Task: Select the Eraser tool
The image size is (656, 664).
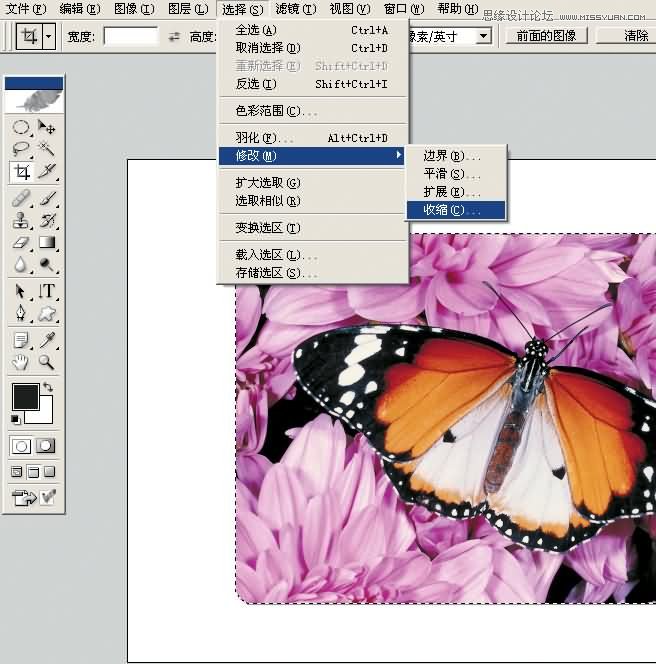Action: pyautogui.click(x=21, y=243)
